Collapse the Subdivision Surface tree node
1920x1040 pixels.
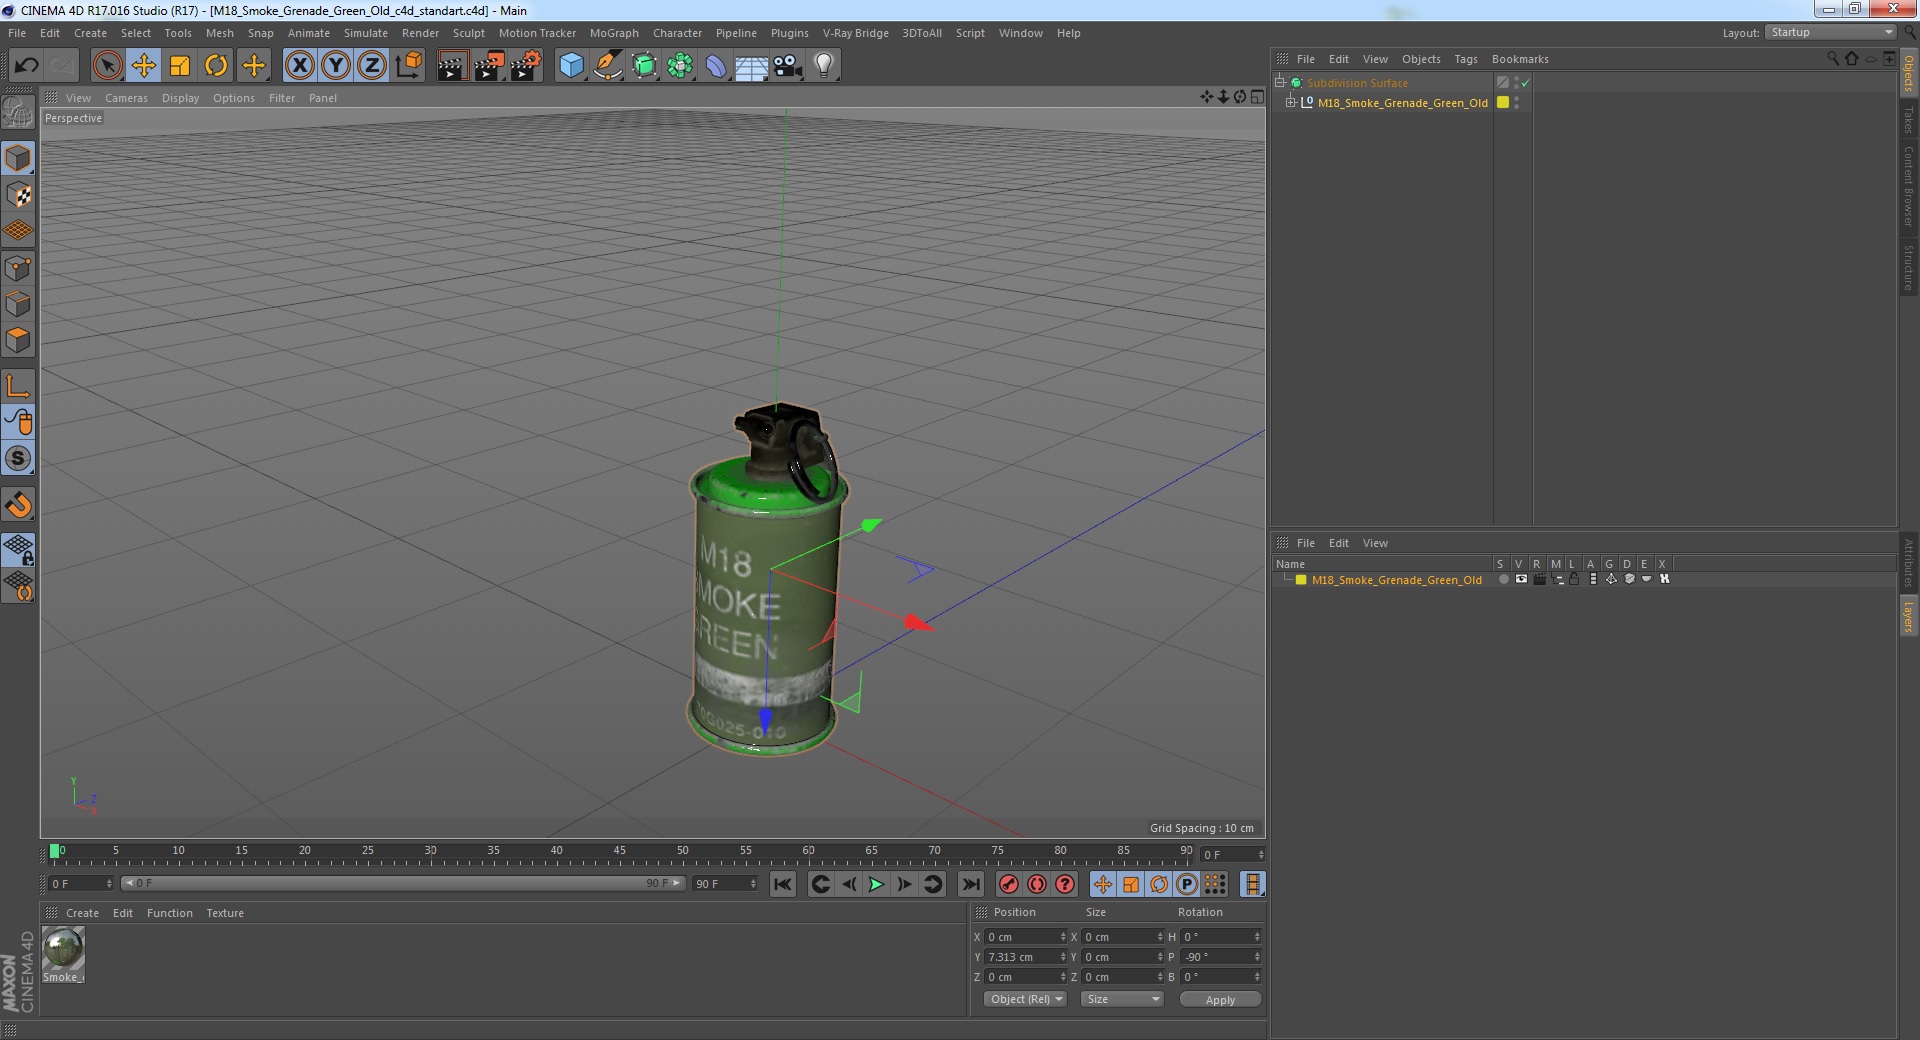(1279, 83)
